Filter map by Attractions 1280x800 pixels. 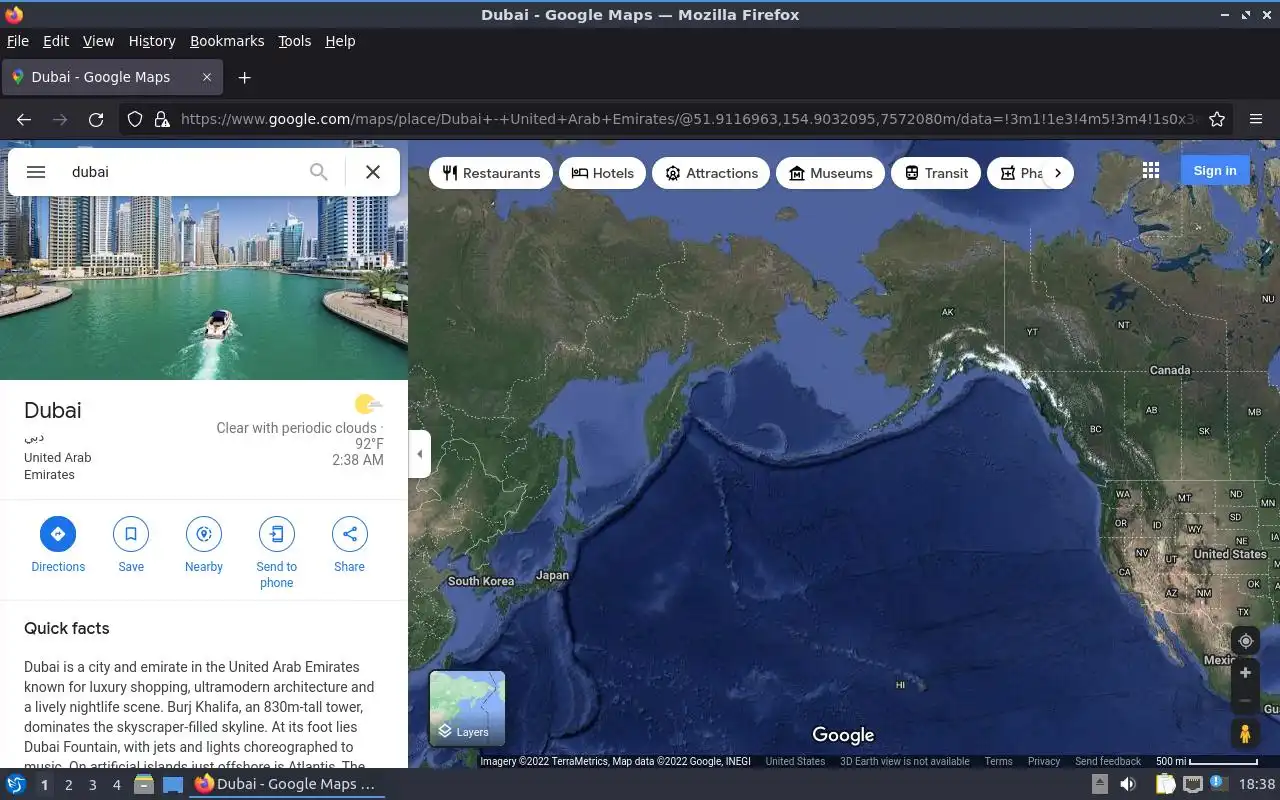[x=711, y=173]
